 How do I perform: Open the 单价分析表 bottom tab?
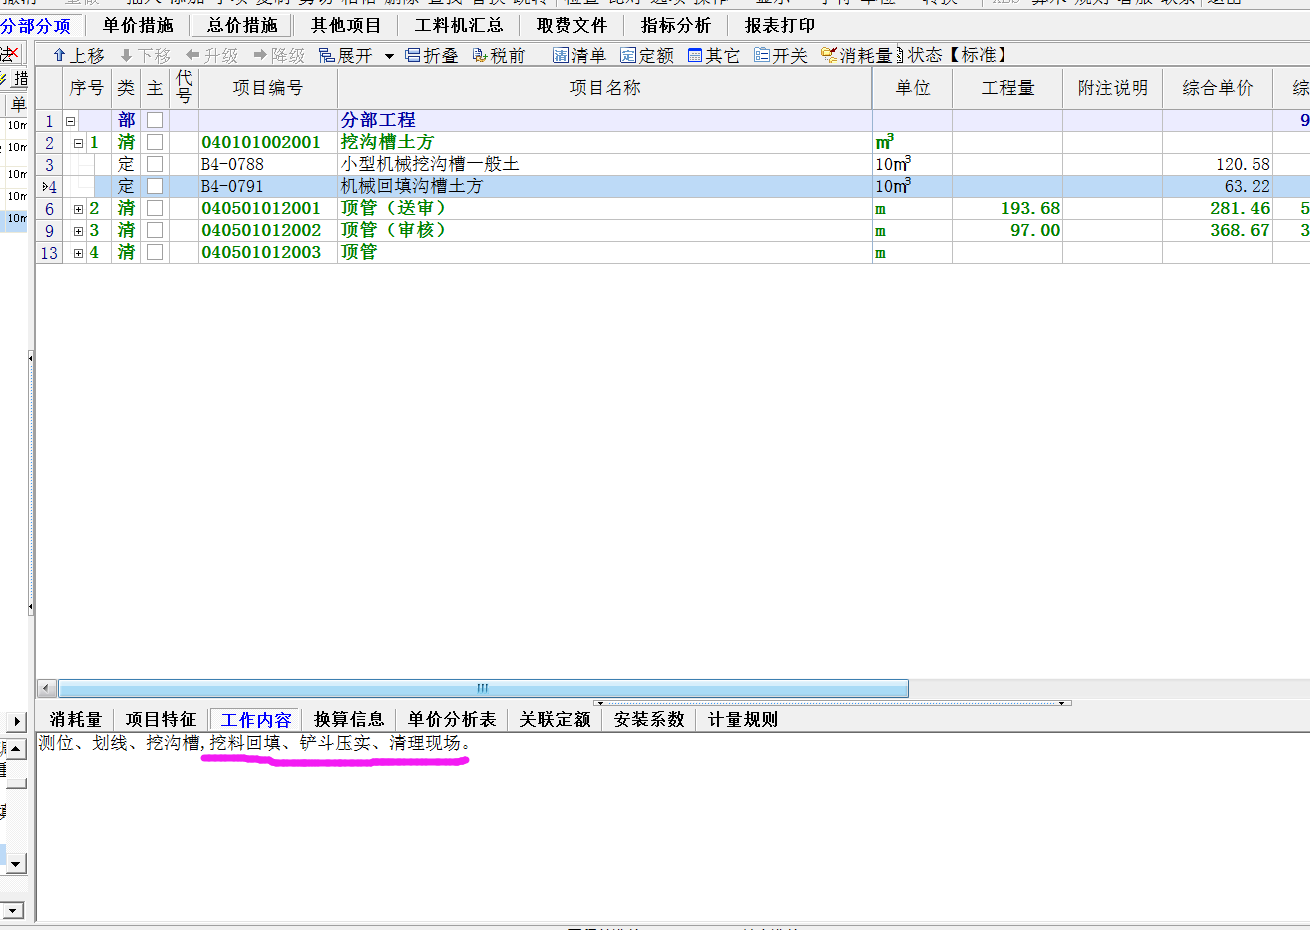coord(452,719)
